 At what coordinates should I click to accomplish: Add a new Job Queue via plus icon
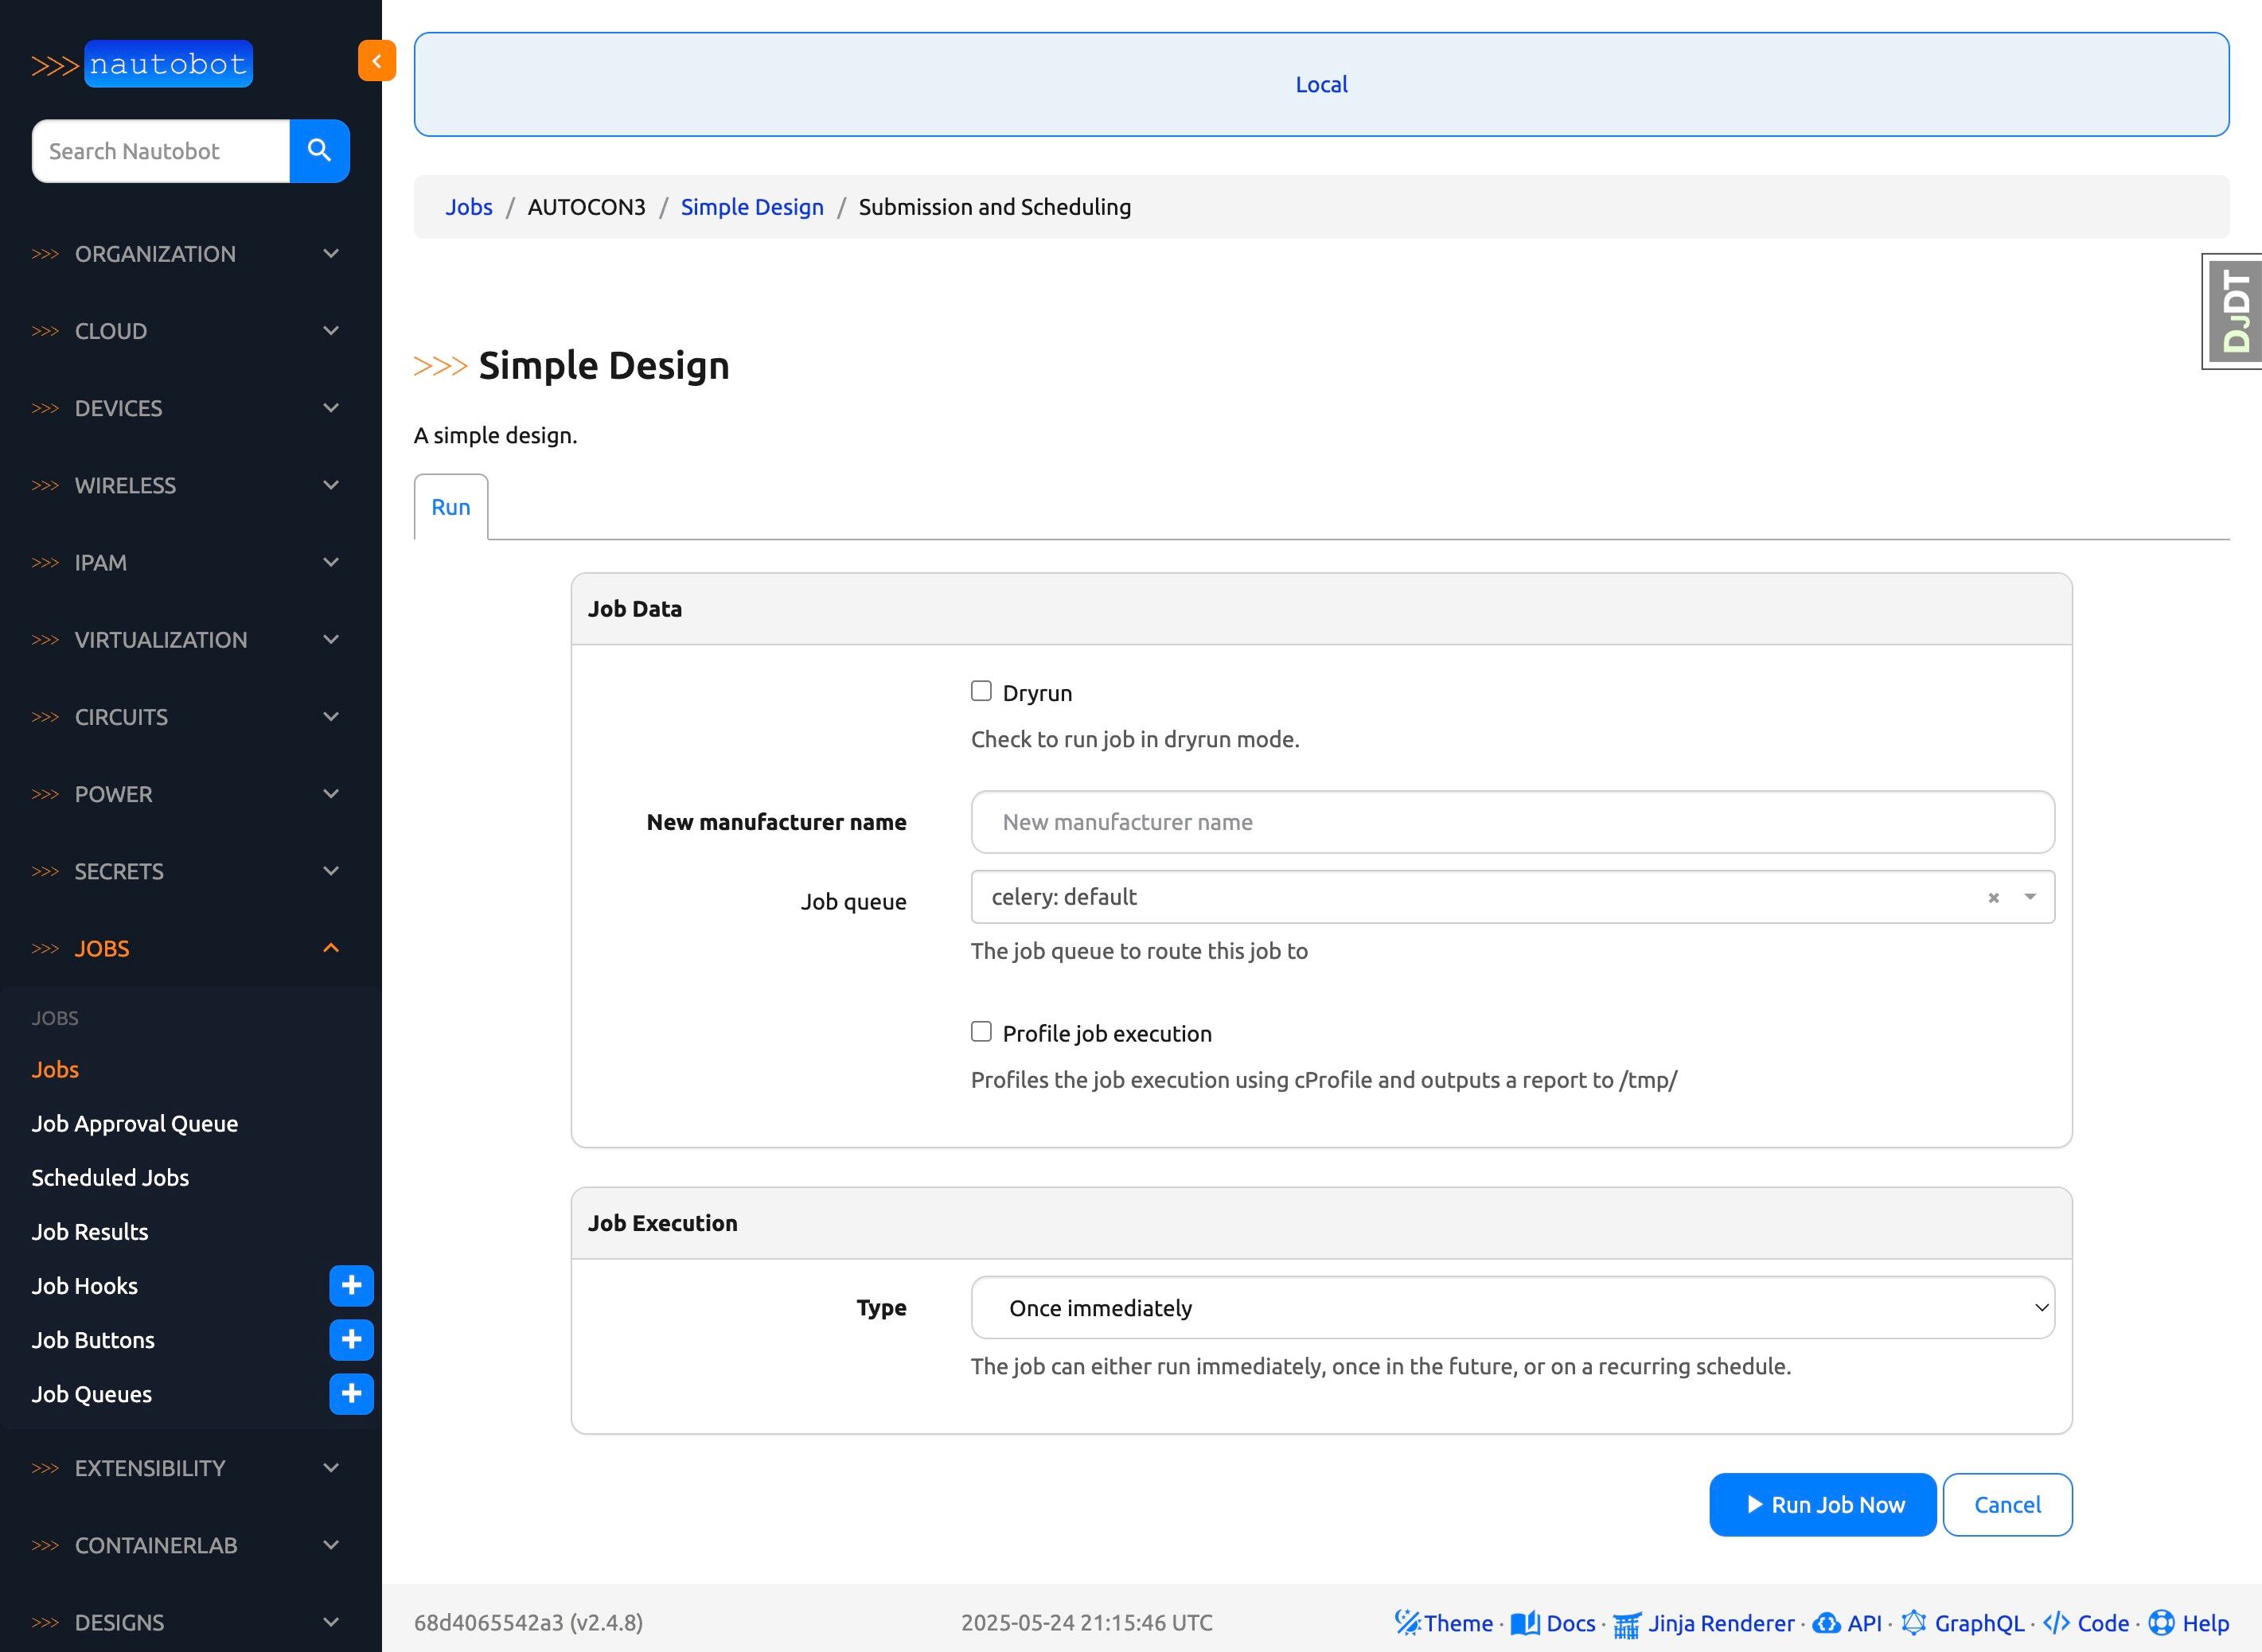coord(351,1394)
